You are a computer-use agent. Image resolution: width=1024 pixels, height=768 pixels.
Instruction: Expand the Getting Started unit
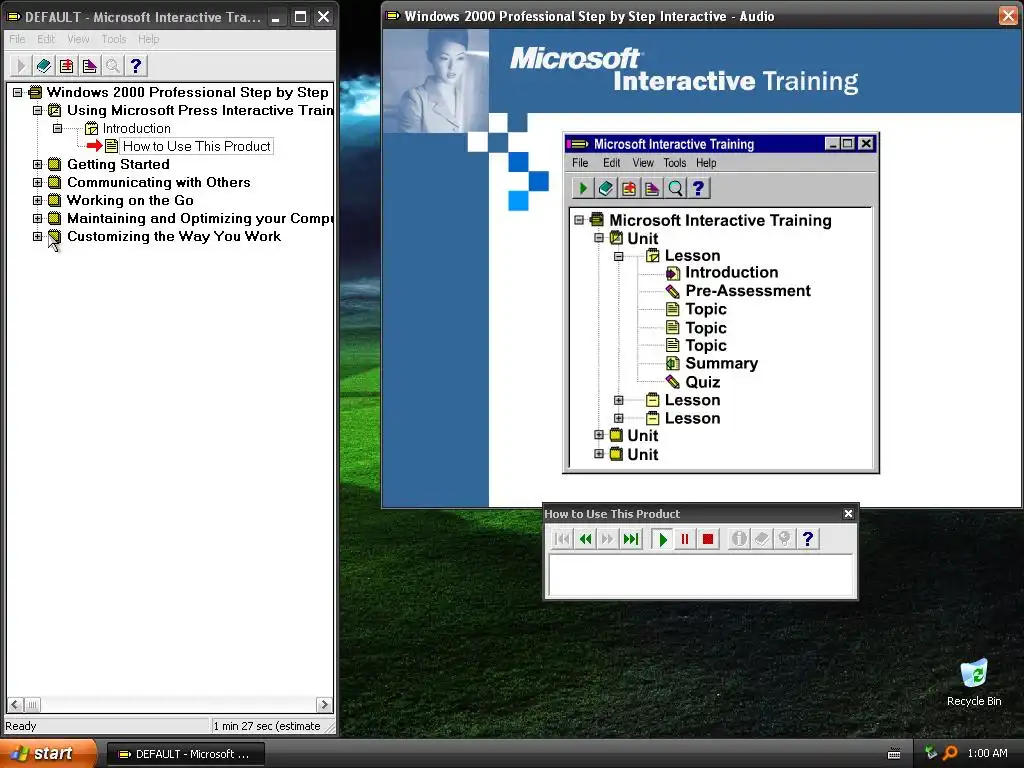37,165
